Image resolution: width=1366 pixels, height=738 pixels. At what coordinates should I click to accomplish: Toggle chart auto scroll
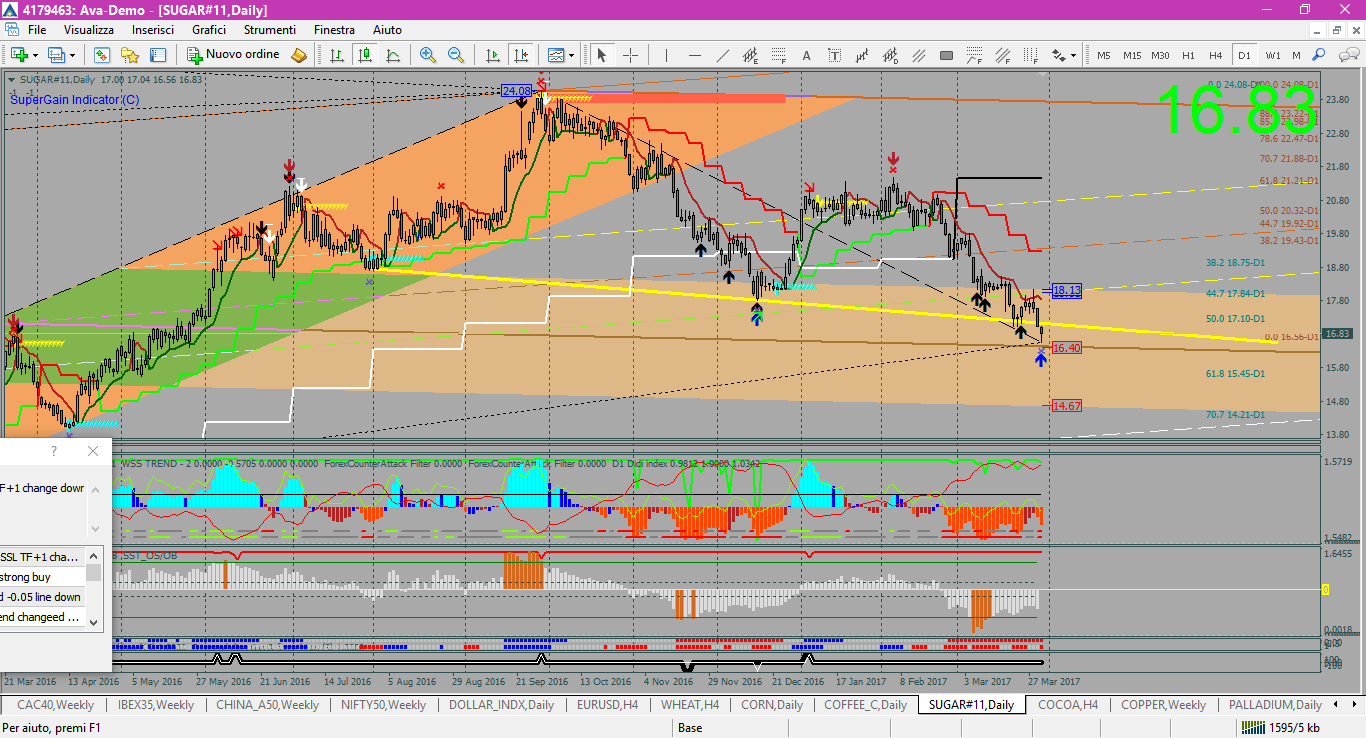pyautogui.click(x=493, y=55)
